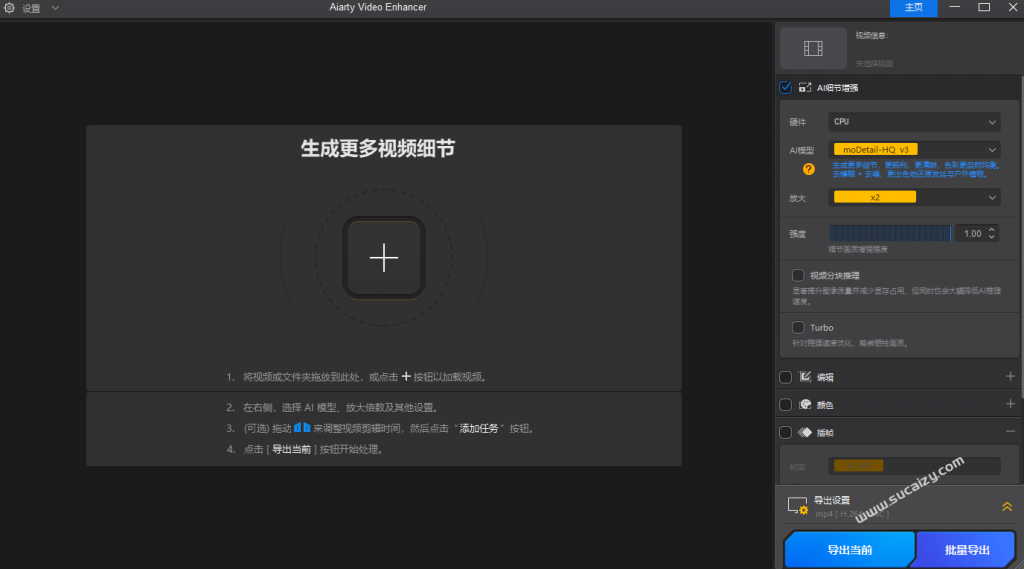
Task: Click the 视频信息 label
Action: pyautogui.click(x=872, y=36)
